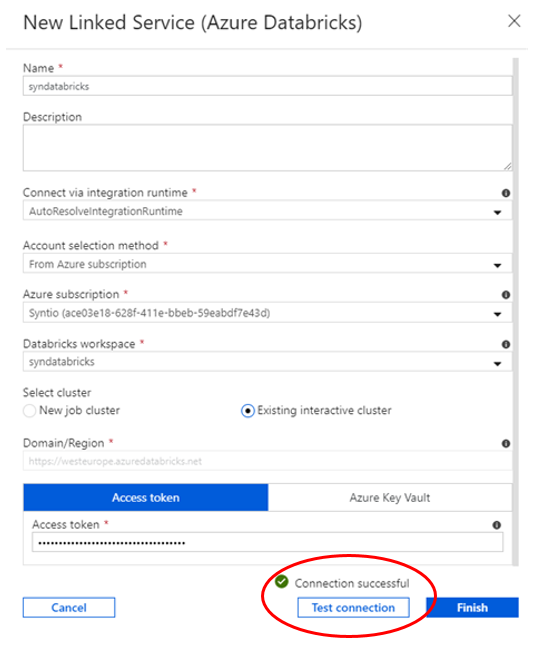Click info icon beside integration runtime
Viewport: 546px width, 652px height.
coord(506,193)
